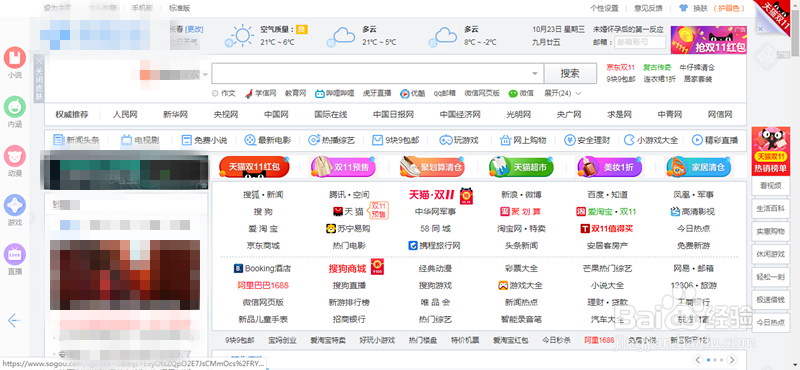The width and height of the screenshot is (800, 370).
Task: Click the 新闻头条 newspaper icon
Action: (x=59, y=140)
